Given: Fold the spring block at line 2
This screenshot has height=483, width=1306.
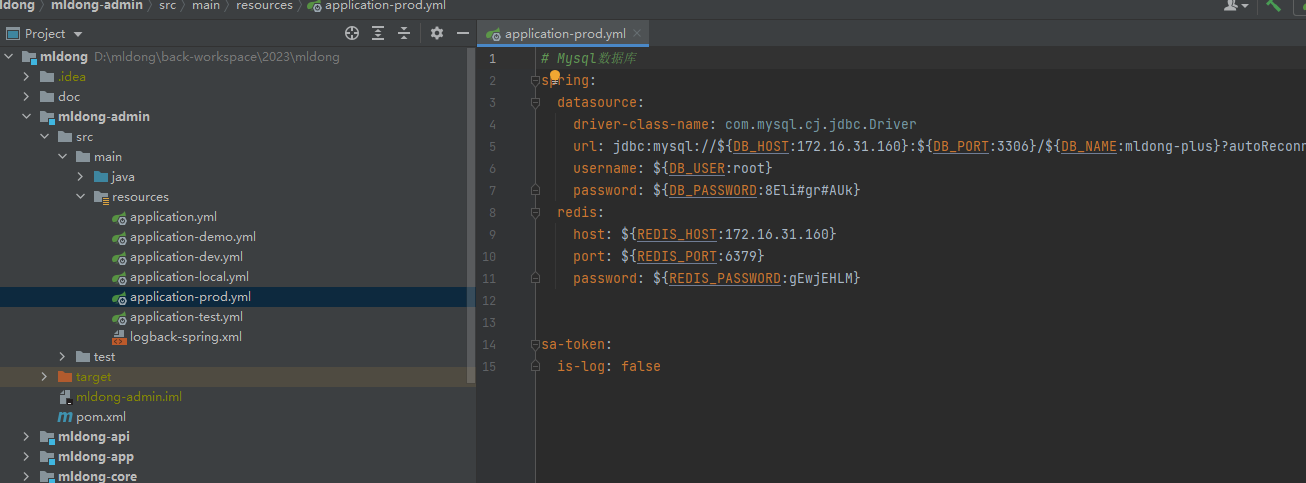Looking at the screenshot, I should pyautogui.click(x=536, y=81).
